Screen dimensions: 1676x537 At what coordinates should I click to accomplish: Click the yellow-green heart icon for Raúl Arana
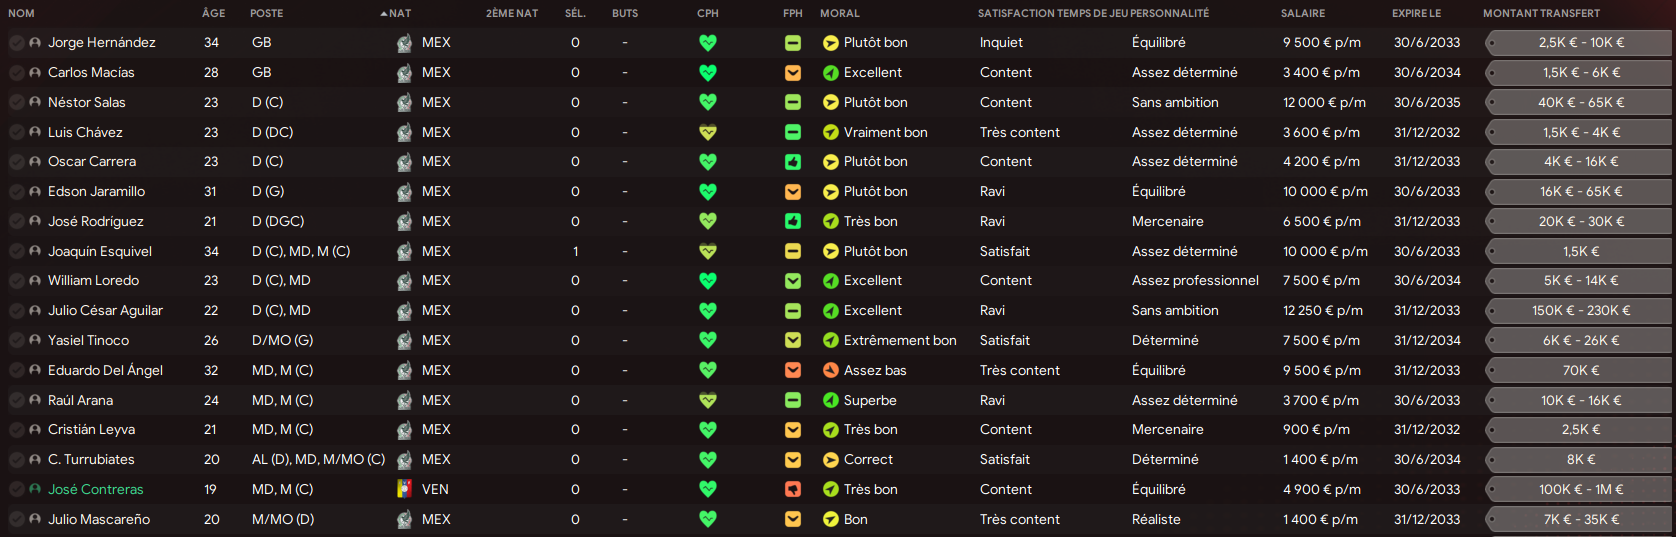[708, 401]
